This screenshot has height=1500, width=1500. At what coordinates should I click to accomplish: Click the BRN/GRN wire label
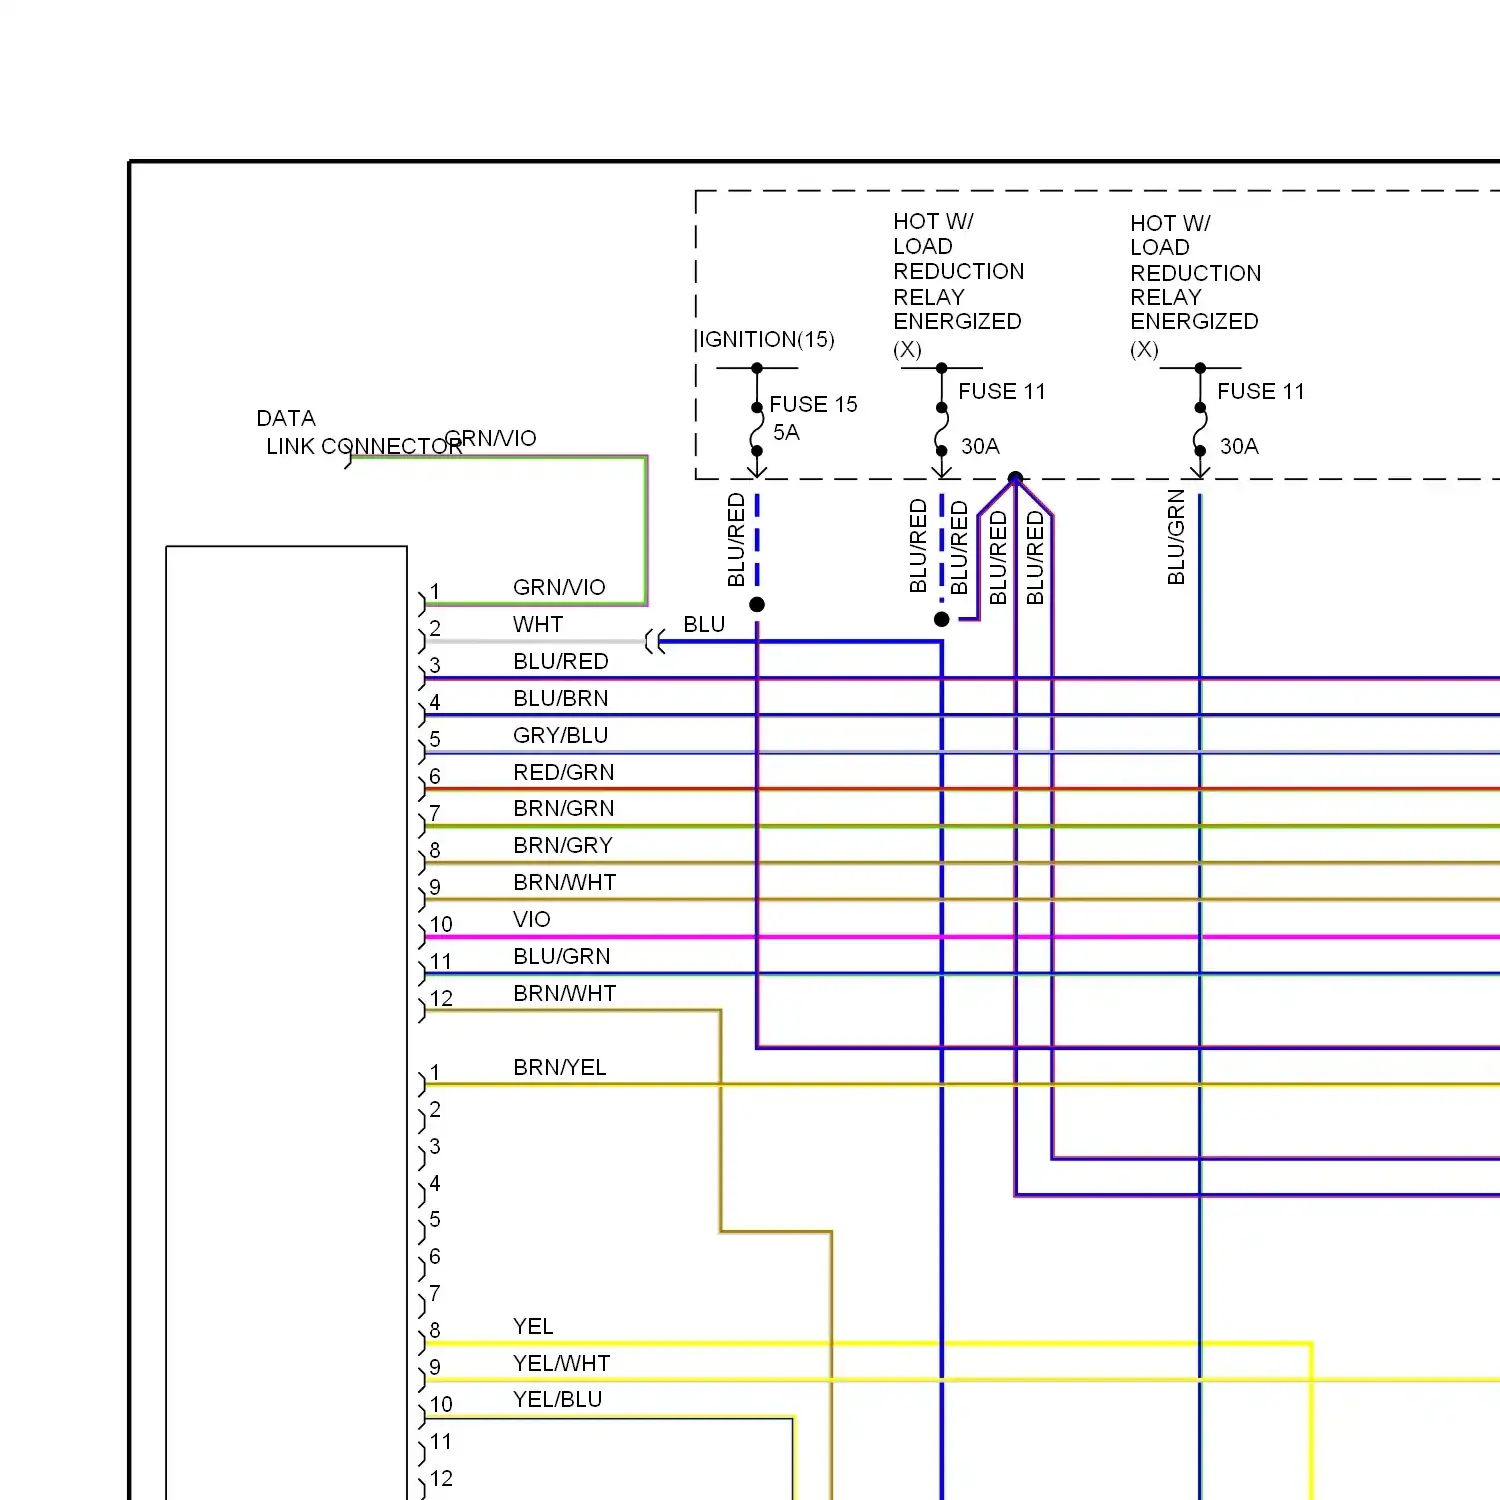pyautogui.click(x=563, y=808)
